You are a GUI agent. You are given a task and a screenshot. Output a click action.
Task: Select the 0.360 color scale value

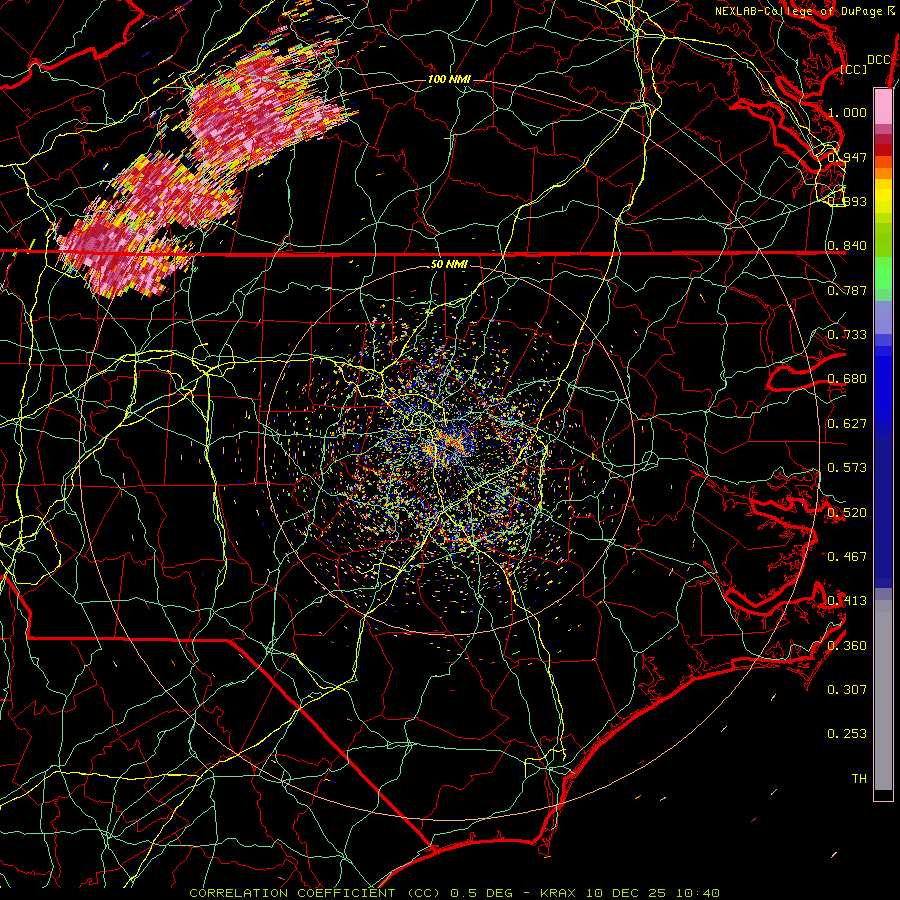(x=847, y=646)
